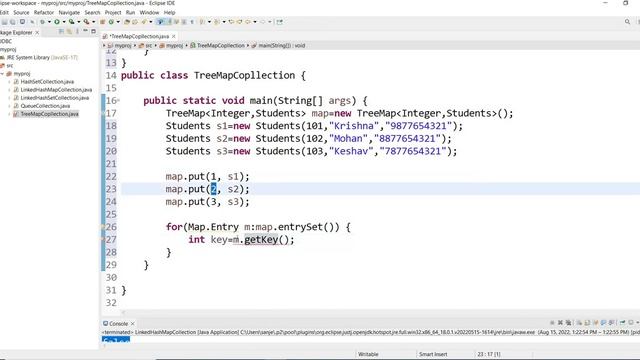Open LinkedHashMapCollection.java in Package Explorer

(x=56, y=90)
